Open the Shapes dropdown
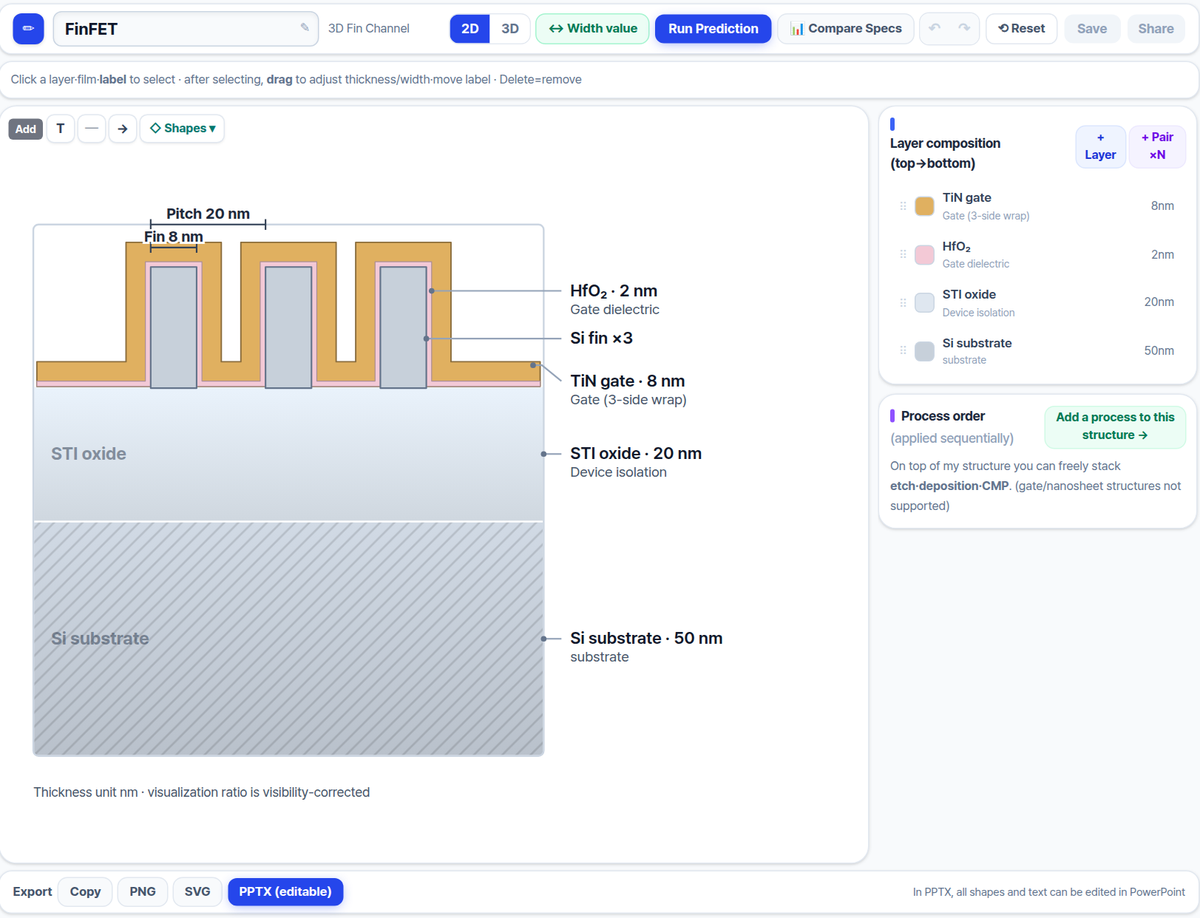This screenshot has width=1200, height=918. pyautogui.click(x=182, y=129)
